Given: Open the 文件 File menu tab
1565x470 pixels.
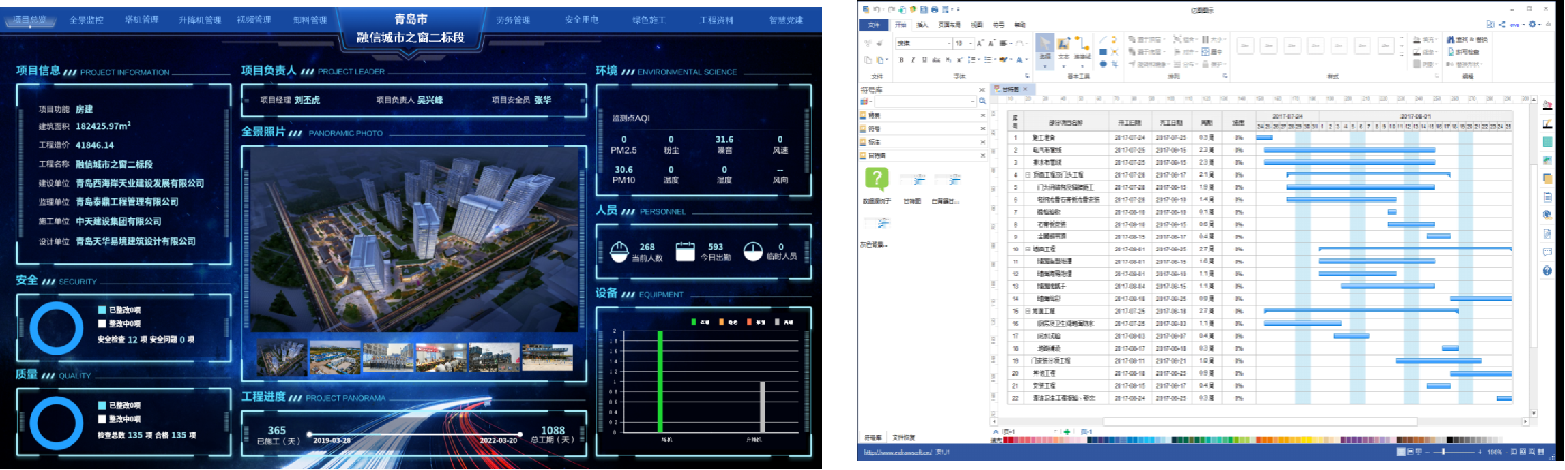Looking at the screenshot, I should pyautogui.click(x=875, y=24).
